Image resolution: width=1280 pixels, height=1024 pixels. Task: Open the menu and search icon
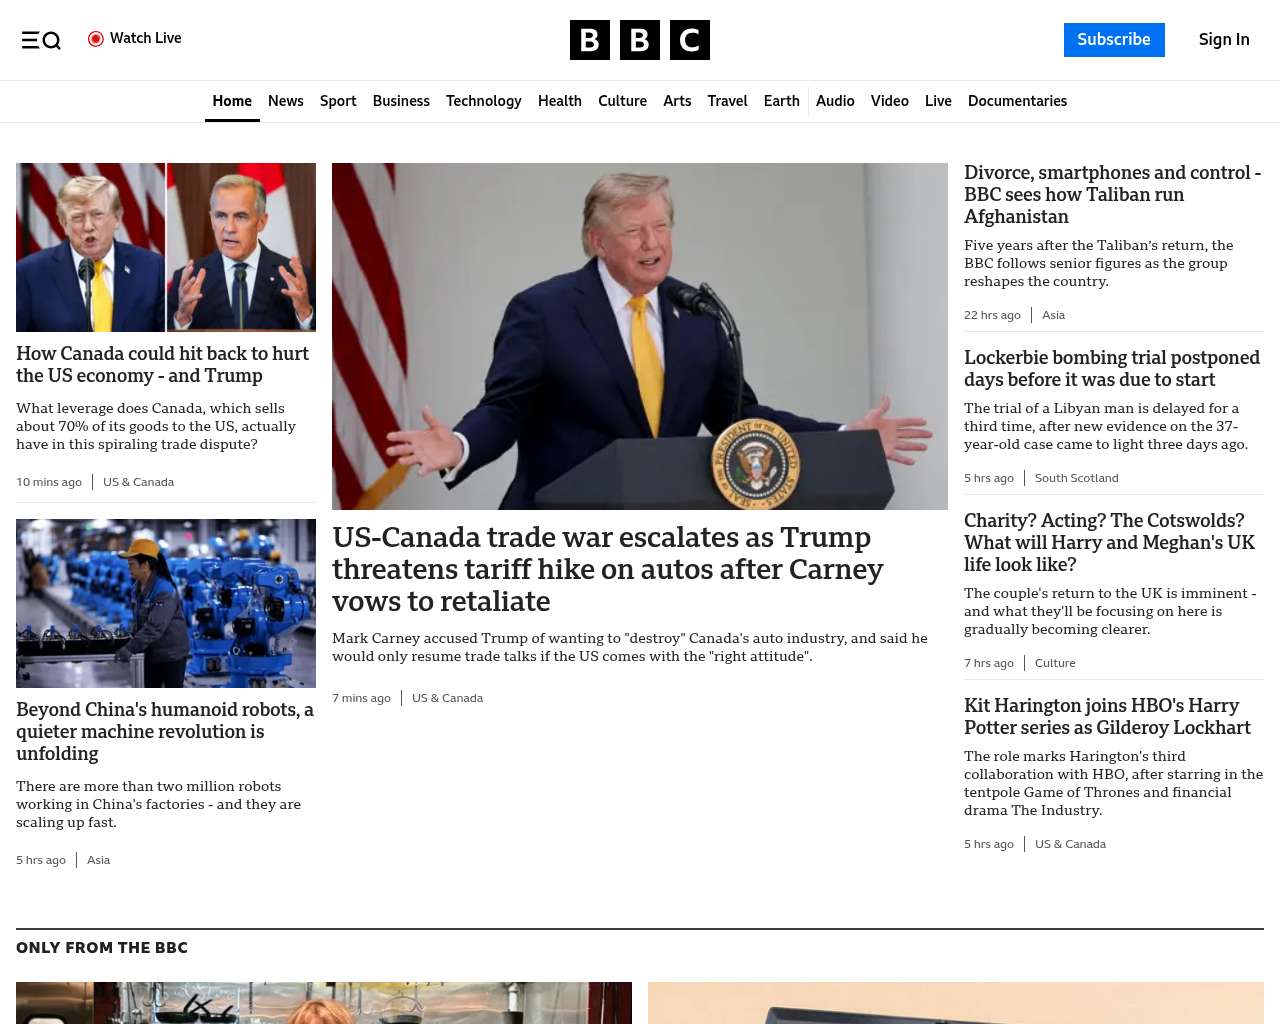click(41, 40)
